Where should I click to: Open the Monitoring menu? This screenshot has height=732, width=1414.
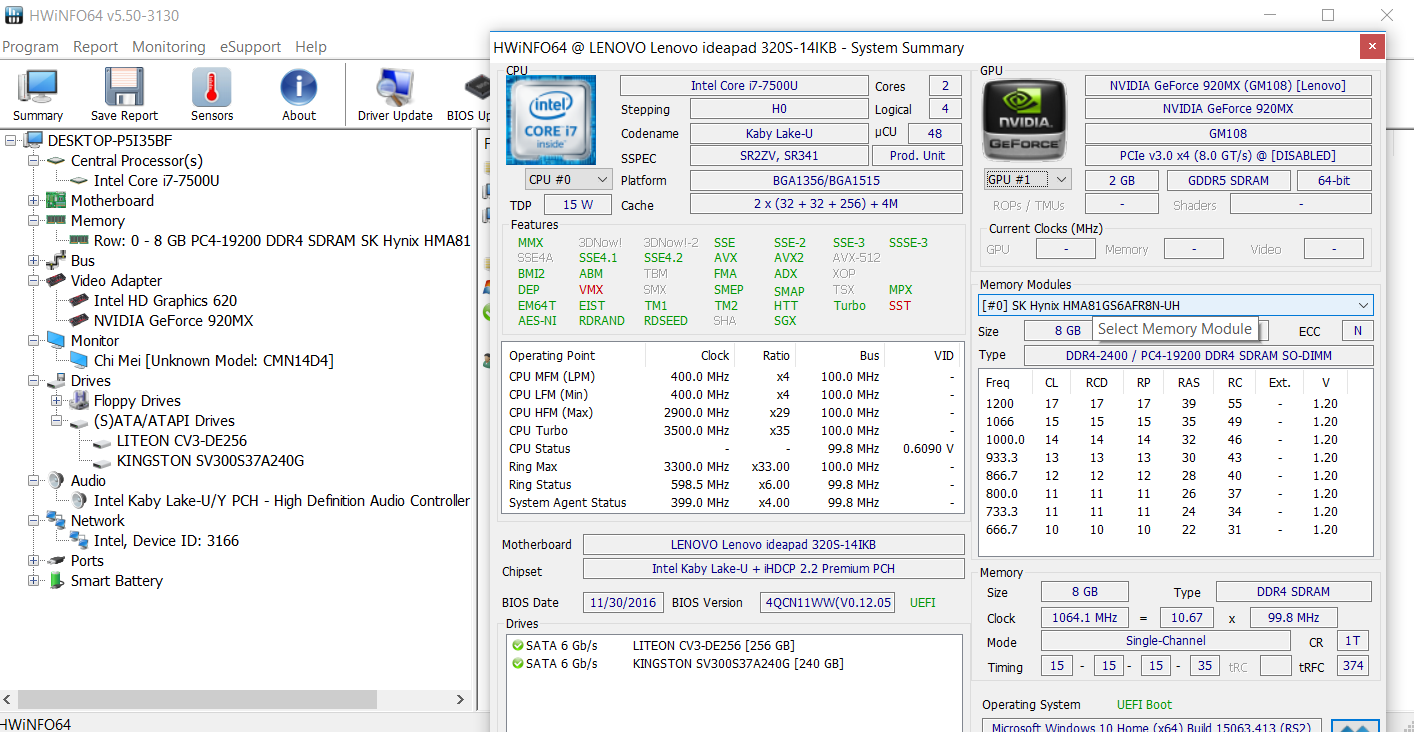pos(169,47)
